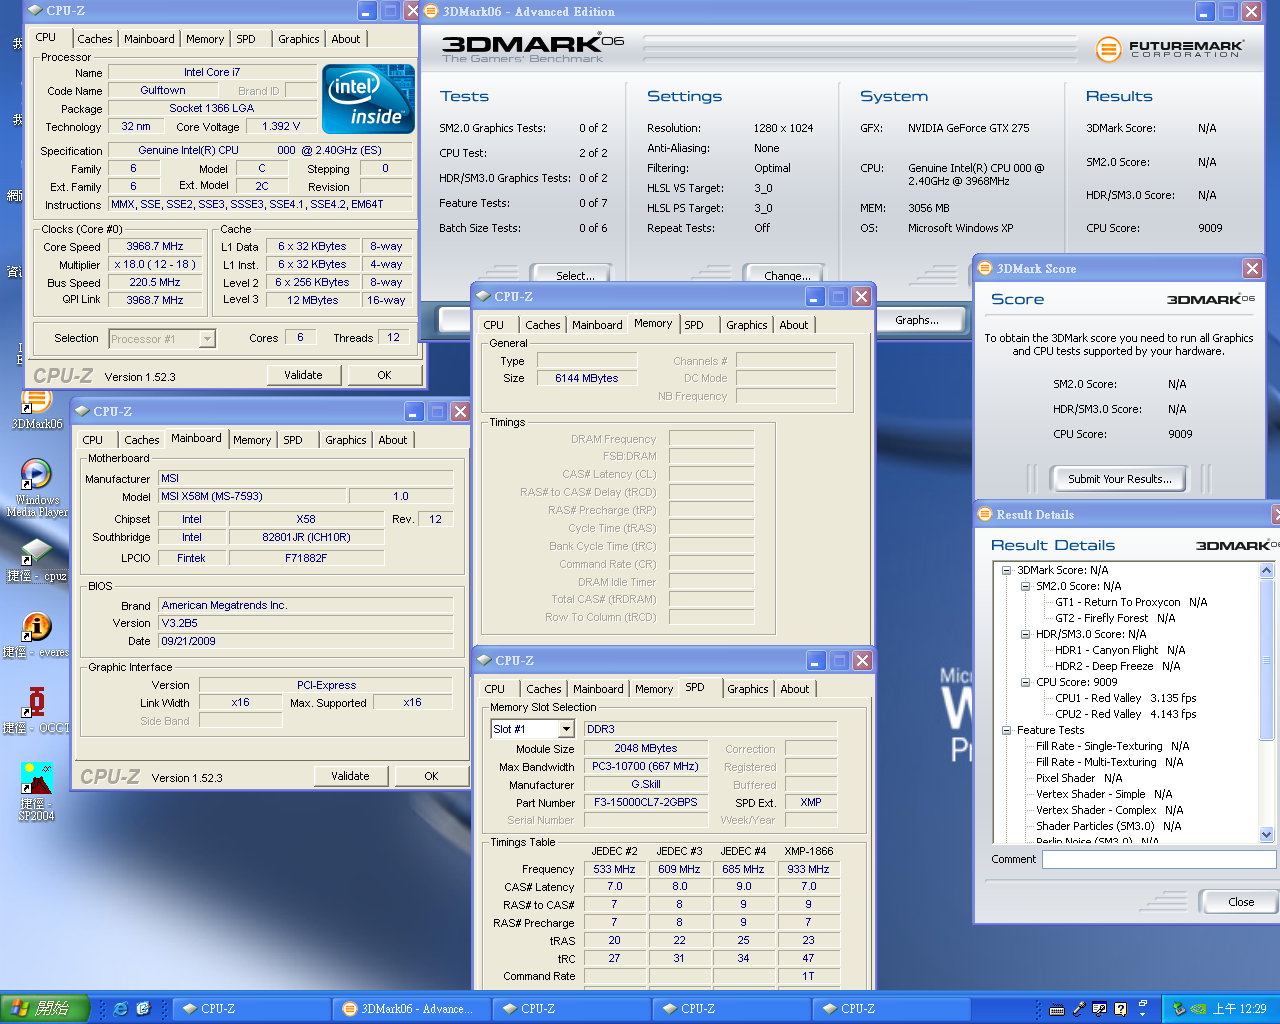Collapse the SM2.0 Score tree node
1280x1024 pixels.
1025,586
